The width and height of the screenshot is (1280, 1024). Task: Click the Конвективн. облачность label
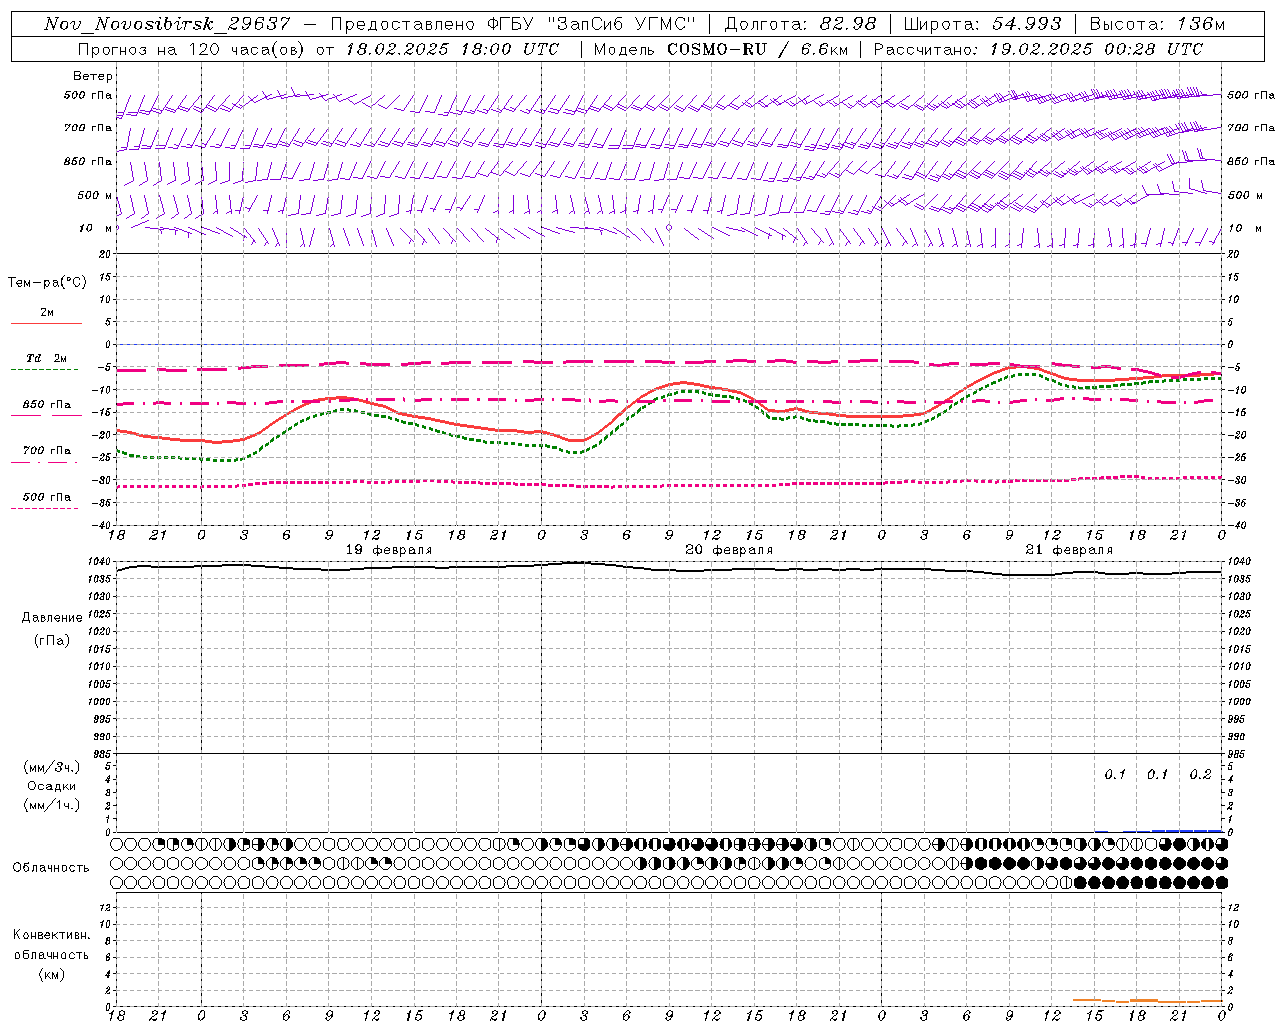click(51, 945)
